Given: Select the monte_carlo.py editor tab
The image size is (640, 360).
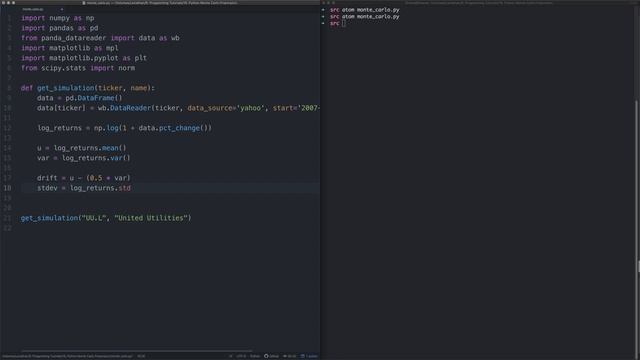Looking at the screenshot, I should pyautogui.click(x=33, y=9).
